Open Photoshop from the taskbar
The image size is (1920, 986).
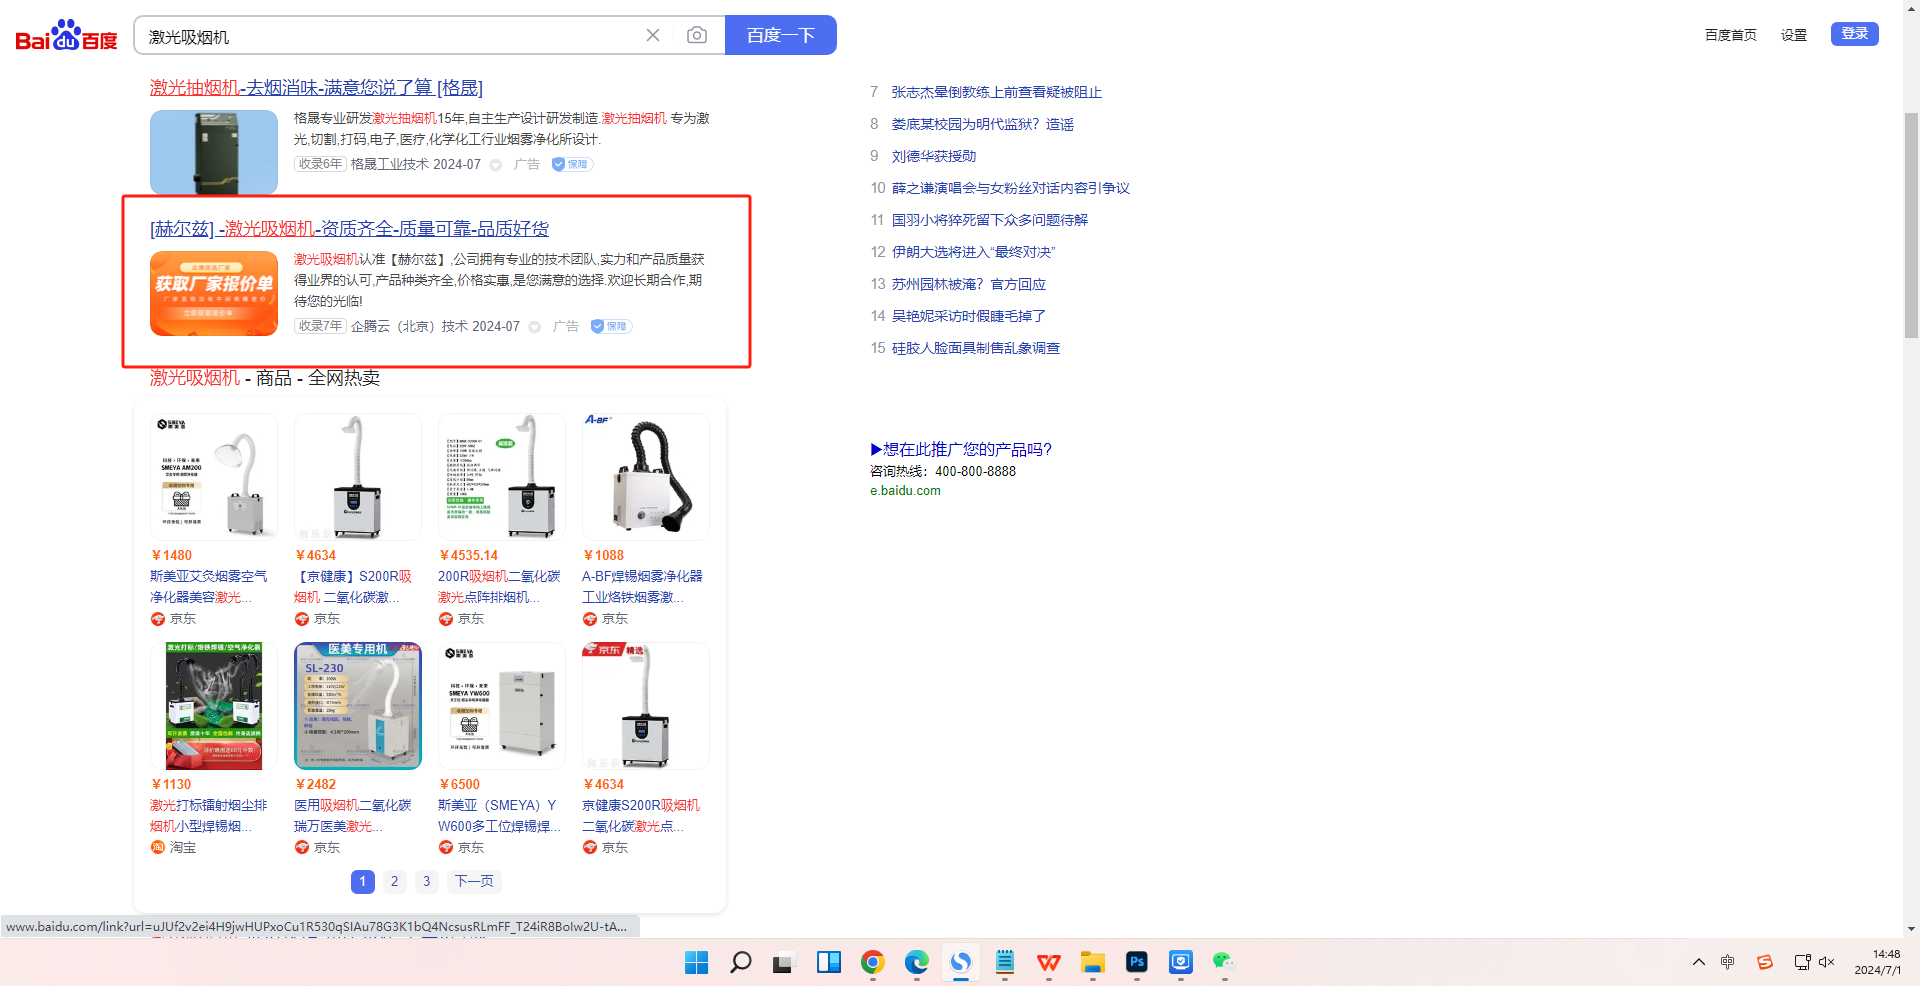pos(1136,963)
